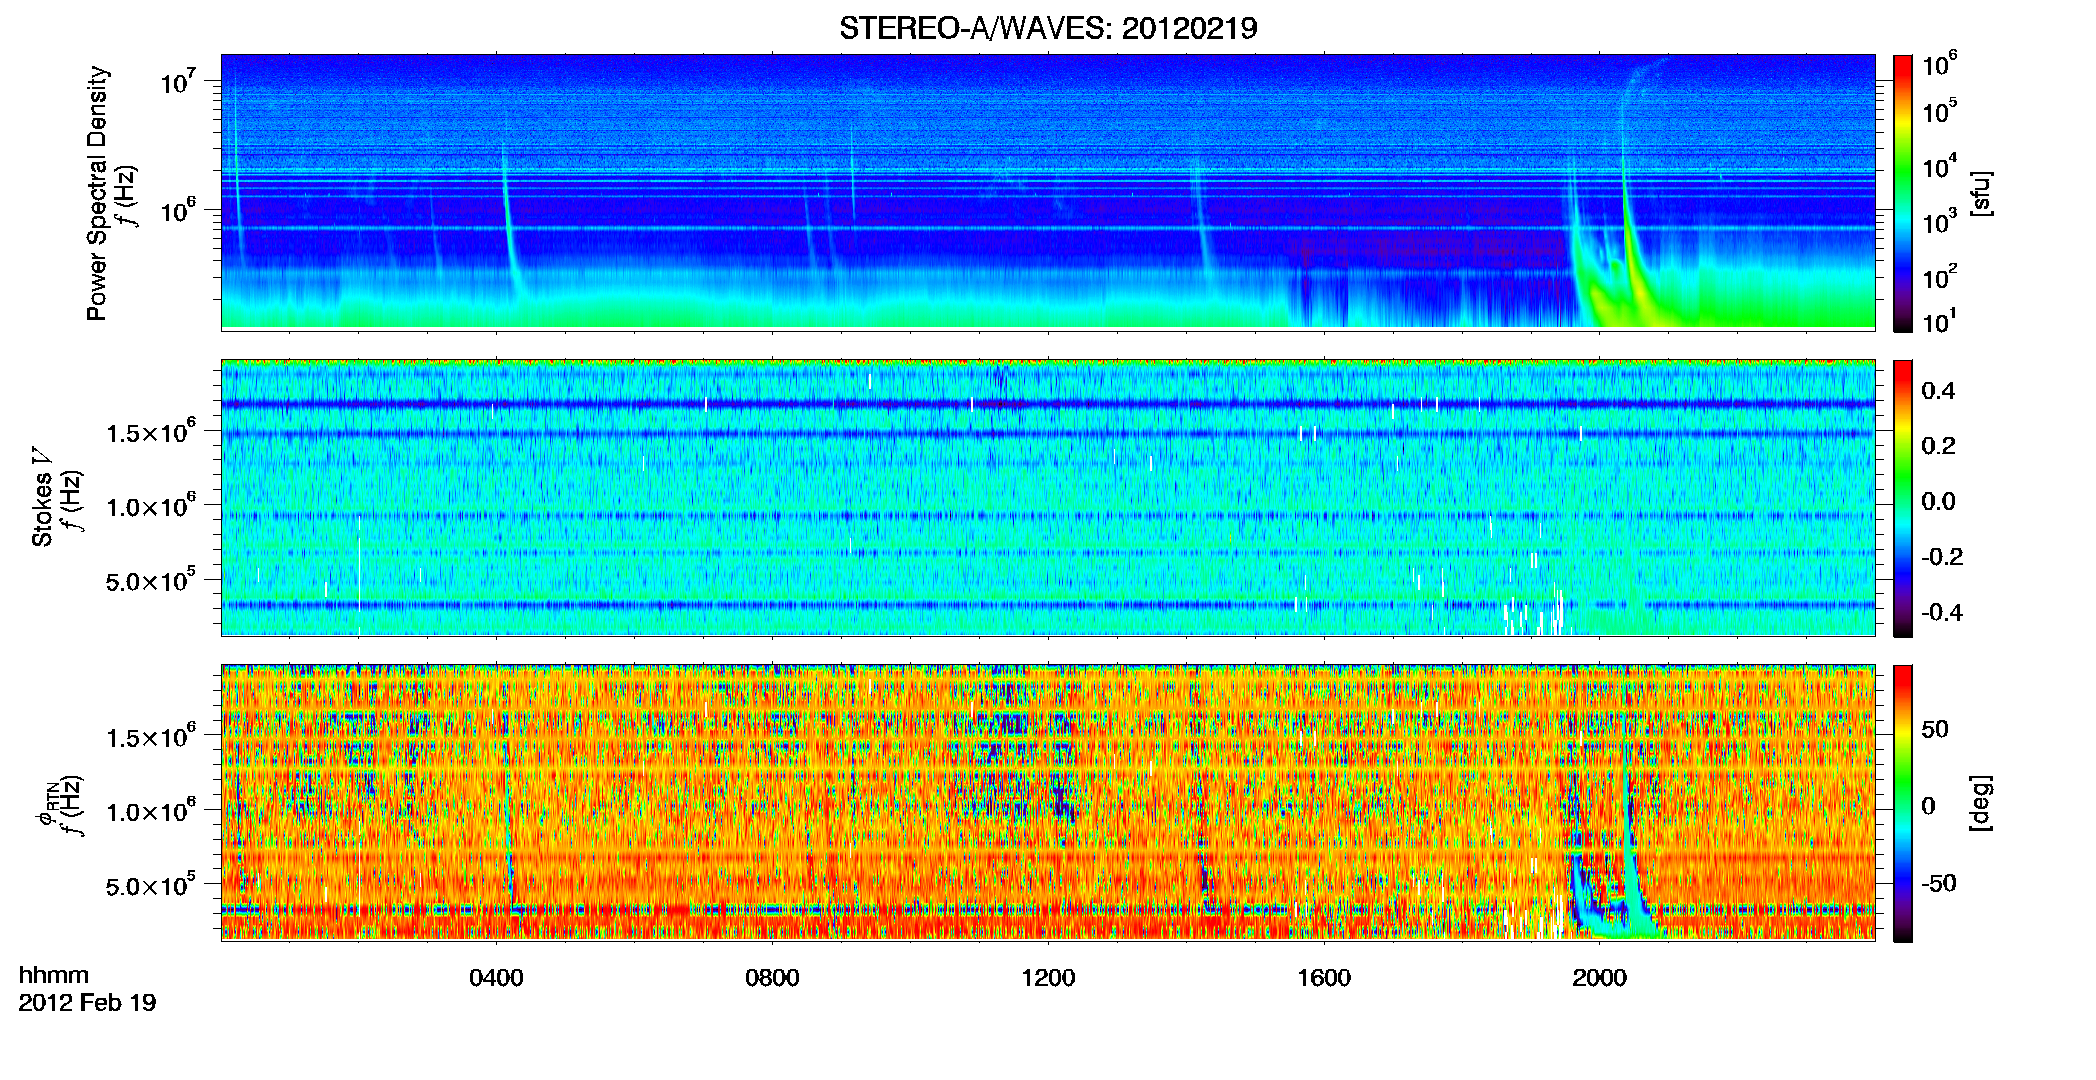The image size is (2096, 1080).
Task: Click the 0400 time tick label
Action: [496, 977]
